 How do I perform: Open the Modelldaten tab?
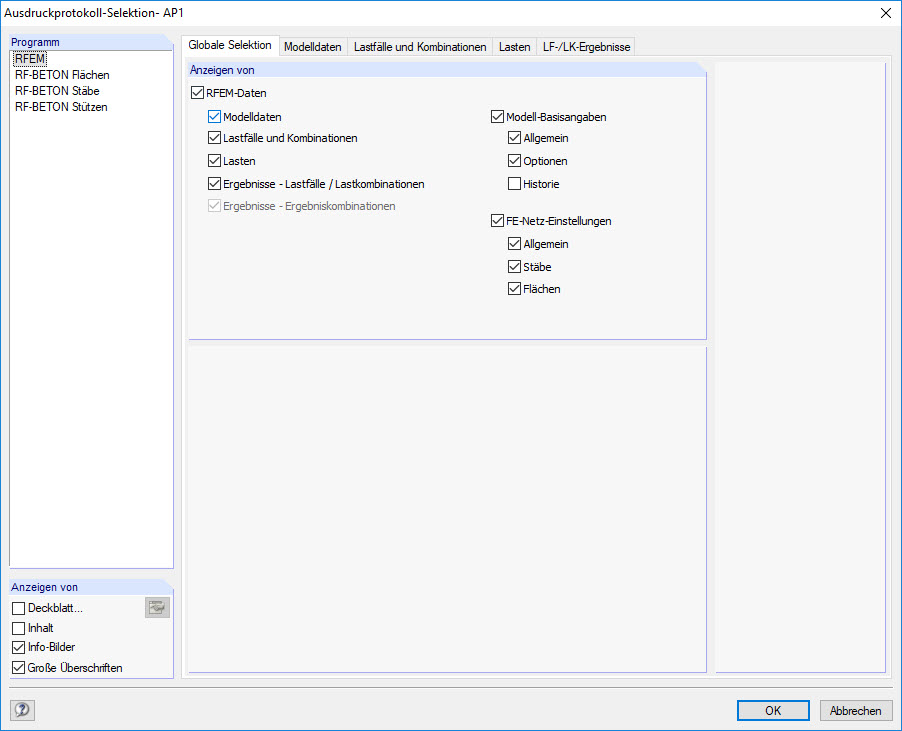(x=312, y=47)
